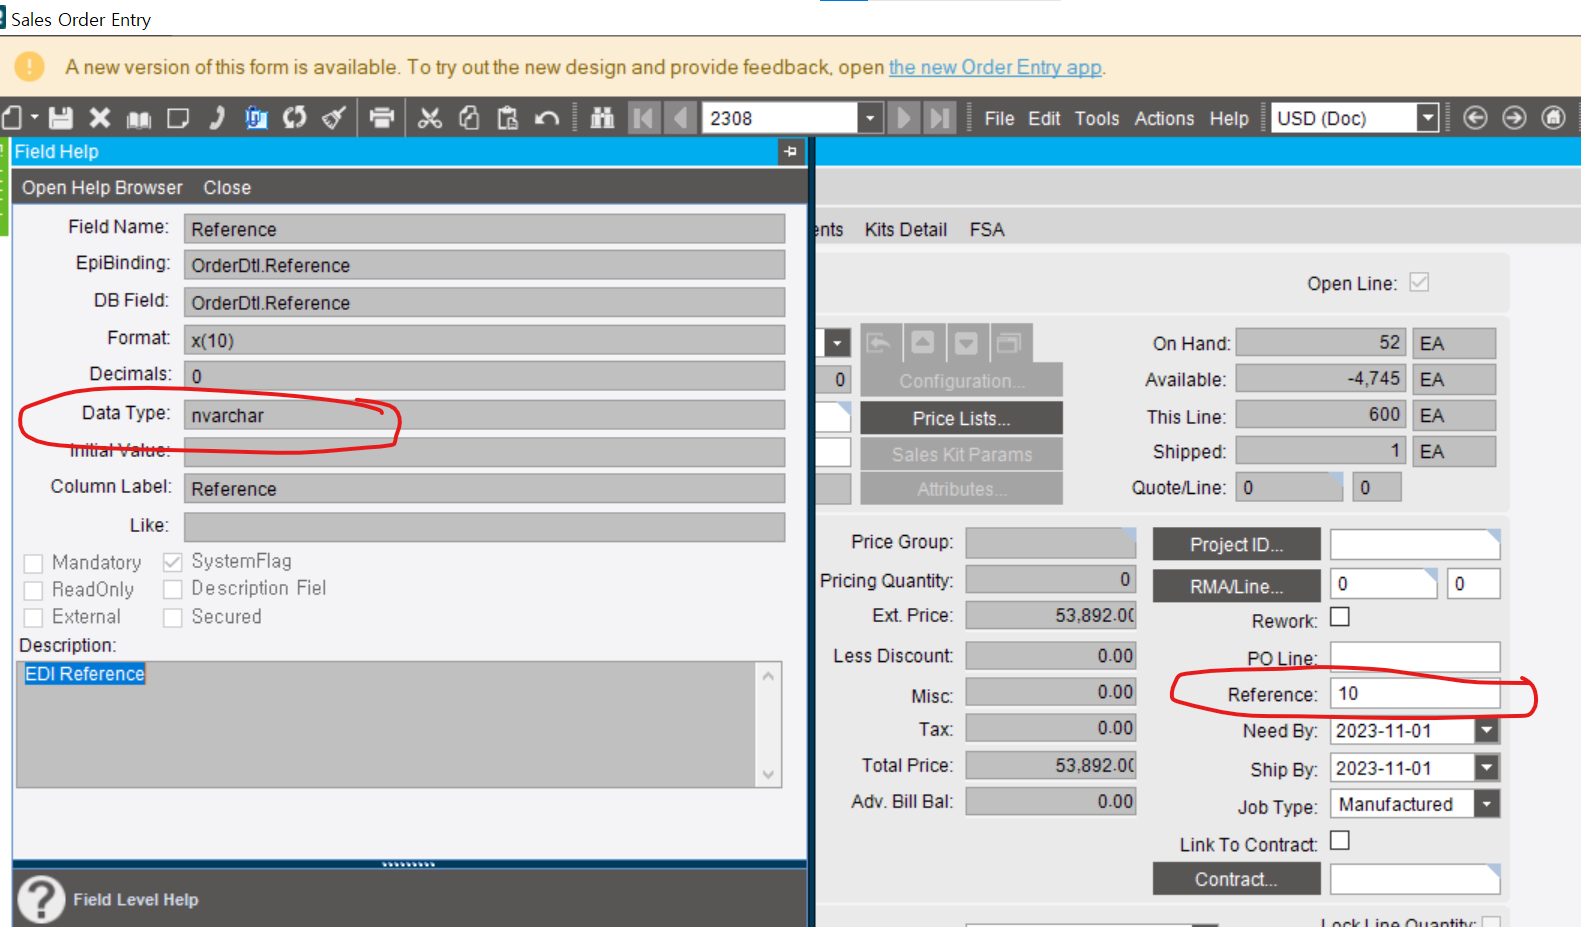Open the USD (Doc) currency dropdown
This screenshot has width=1581, height=927.
[1428, 118]
